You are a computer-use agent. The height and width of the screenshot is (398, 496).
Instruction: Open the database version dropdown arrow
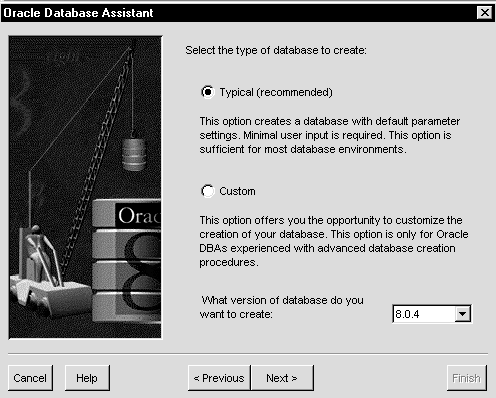point(462,314)
